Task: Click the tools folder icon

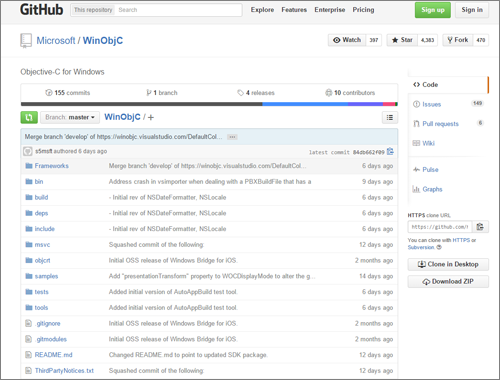Action: pos(29,307)
